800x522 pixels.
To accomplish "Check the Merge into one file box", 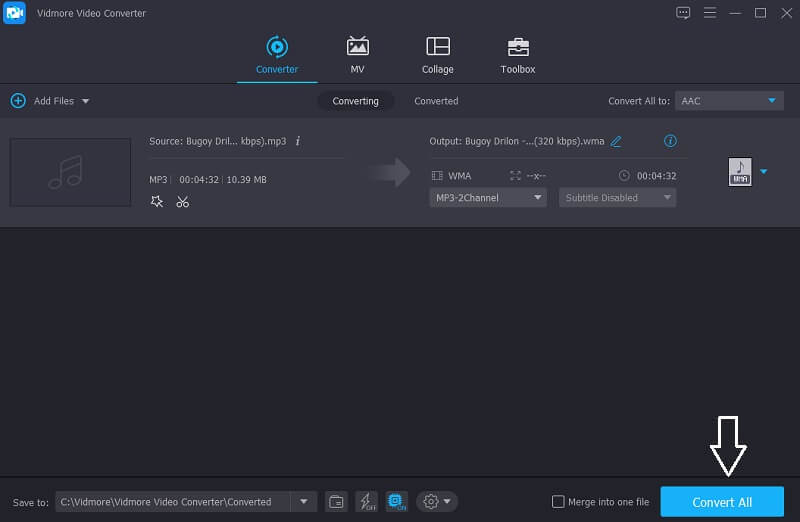I will [x=558, y=502].
